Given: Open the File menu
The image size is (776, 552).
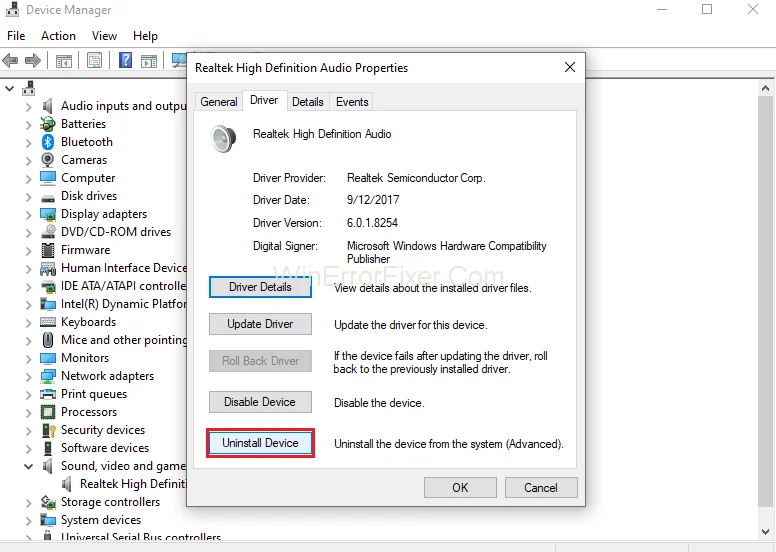Looking at the screenshot, I should [16, 36].
